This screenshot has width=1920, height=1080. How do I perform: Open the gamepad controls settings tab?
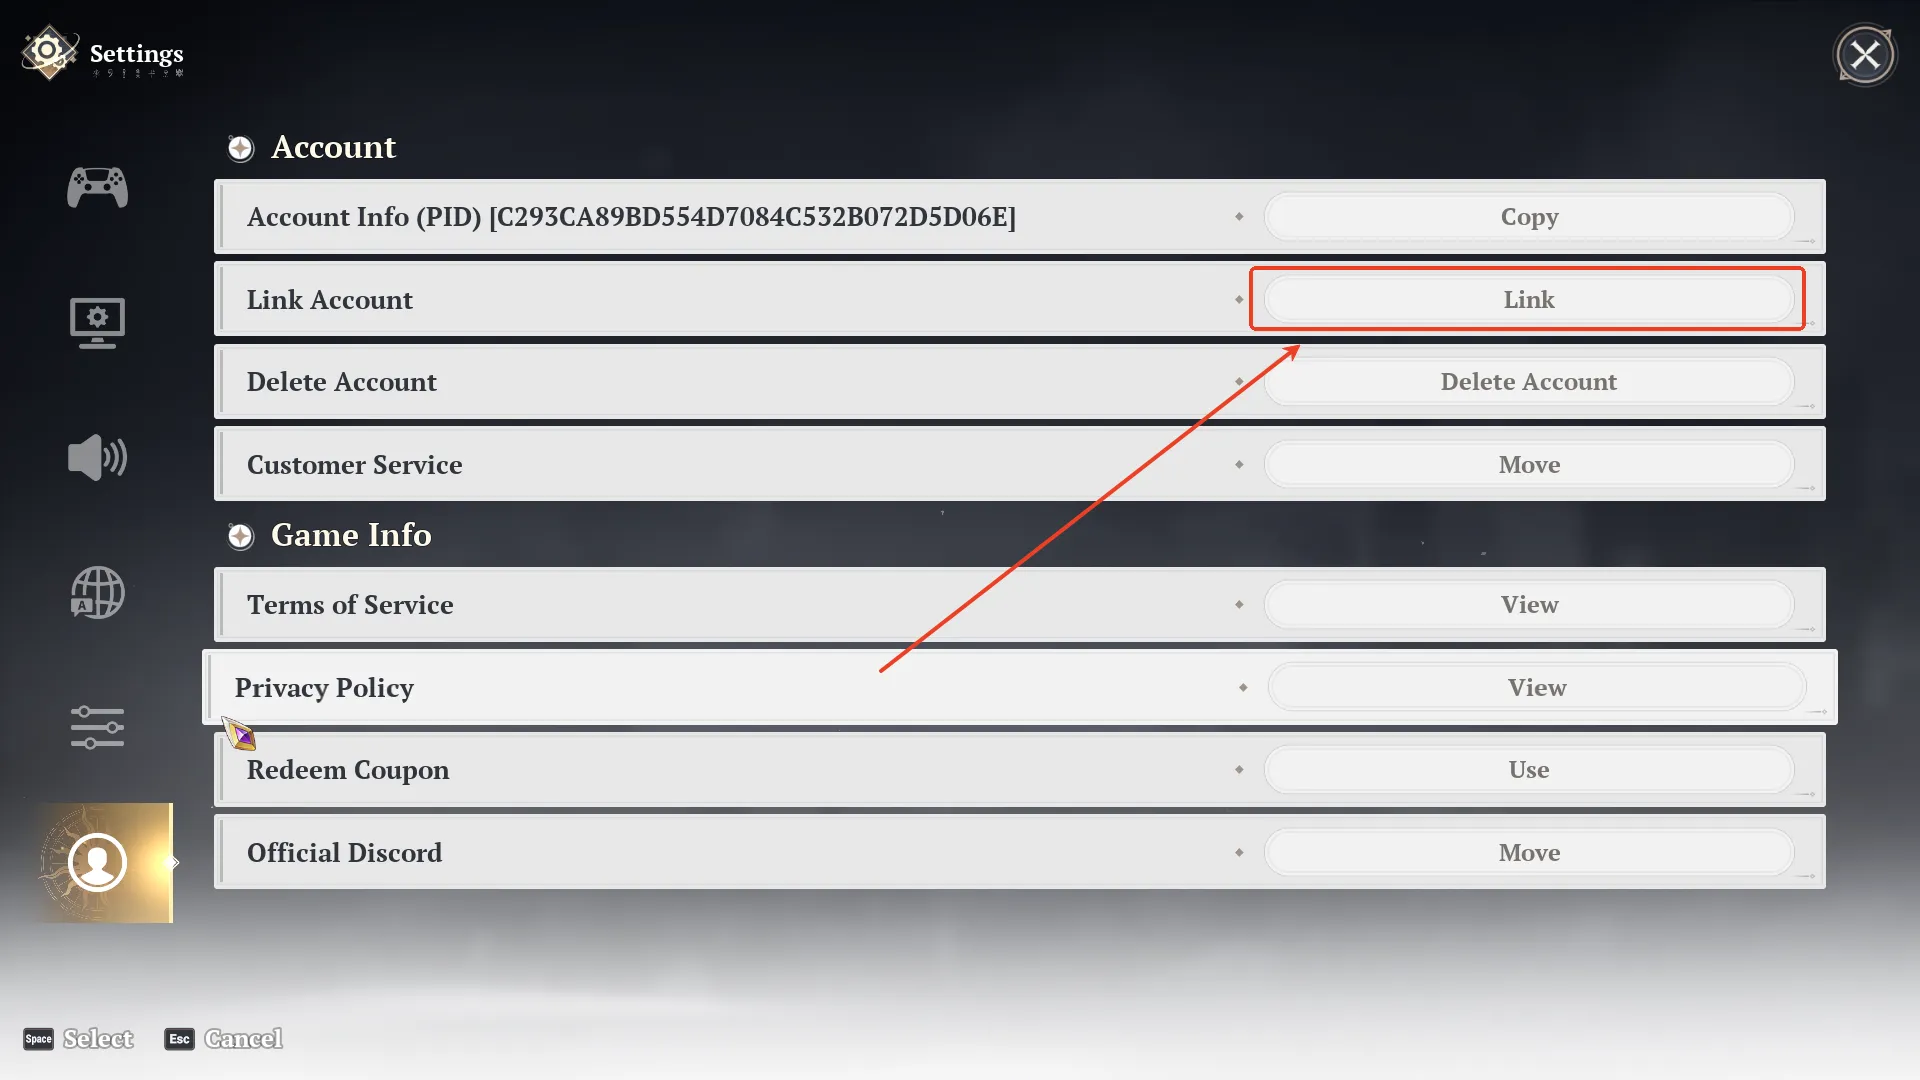97,187
